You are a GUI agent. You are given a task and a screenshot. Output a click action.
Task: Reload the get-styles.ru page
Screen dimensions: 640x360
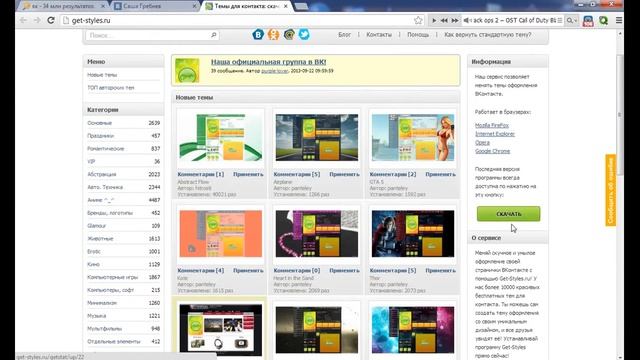[51, 20]
